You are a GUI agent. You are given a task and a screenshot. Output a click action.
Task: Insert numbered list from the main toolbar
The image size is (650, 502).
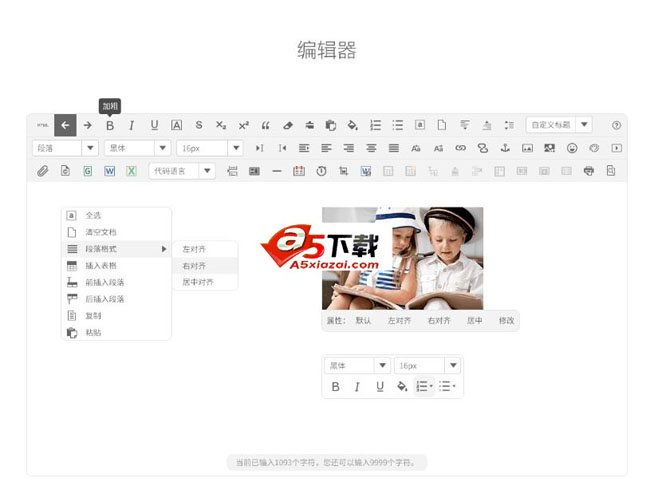(376, 125)
